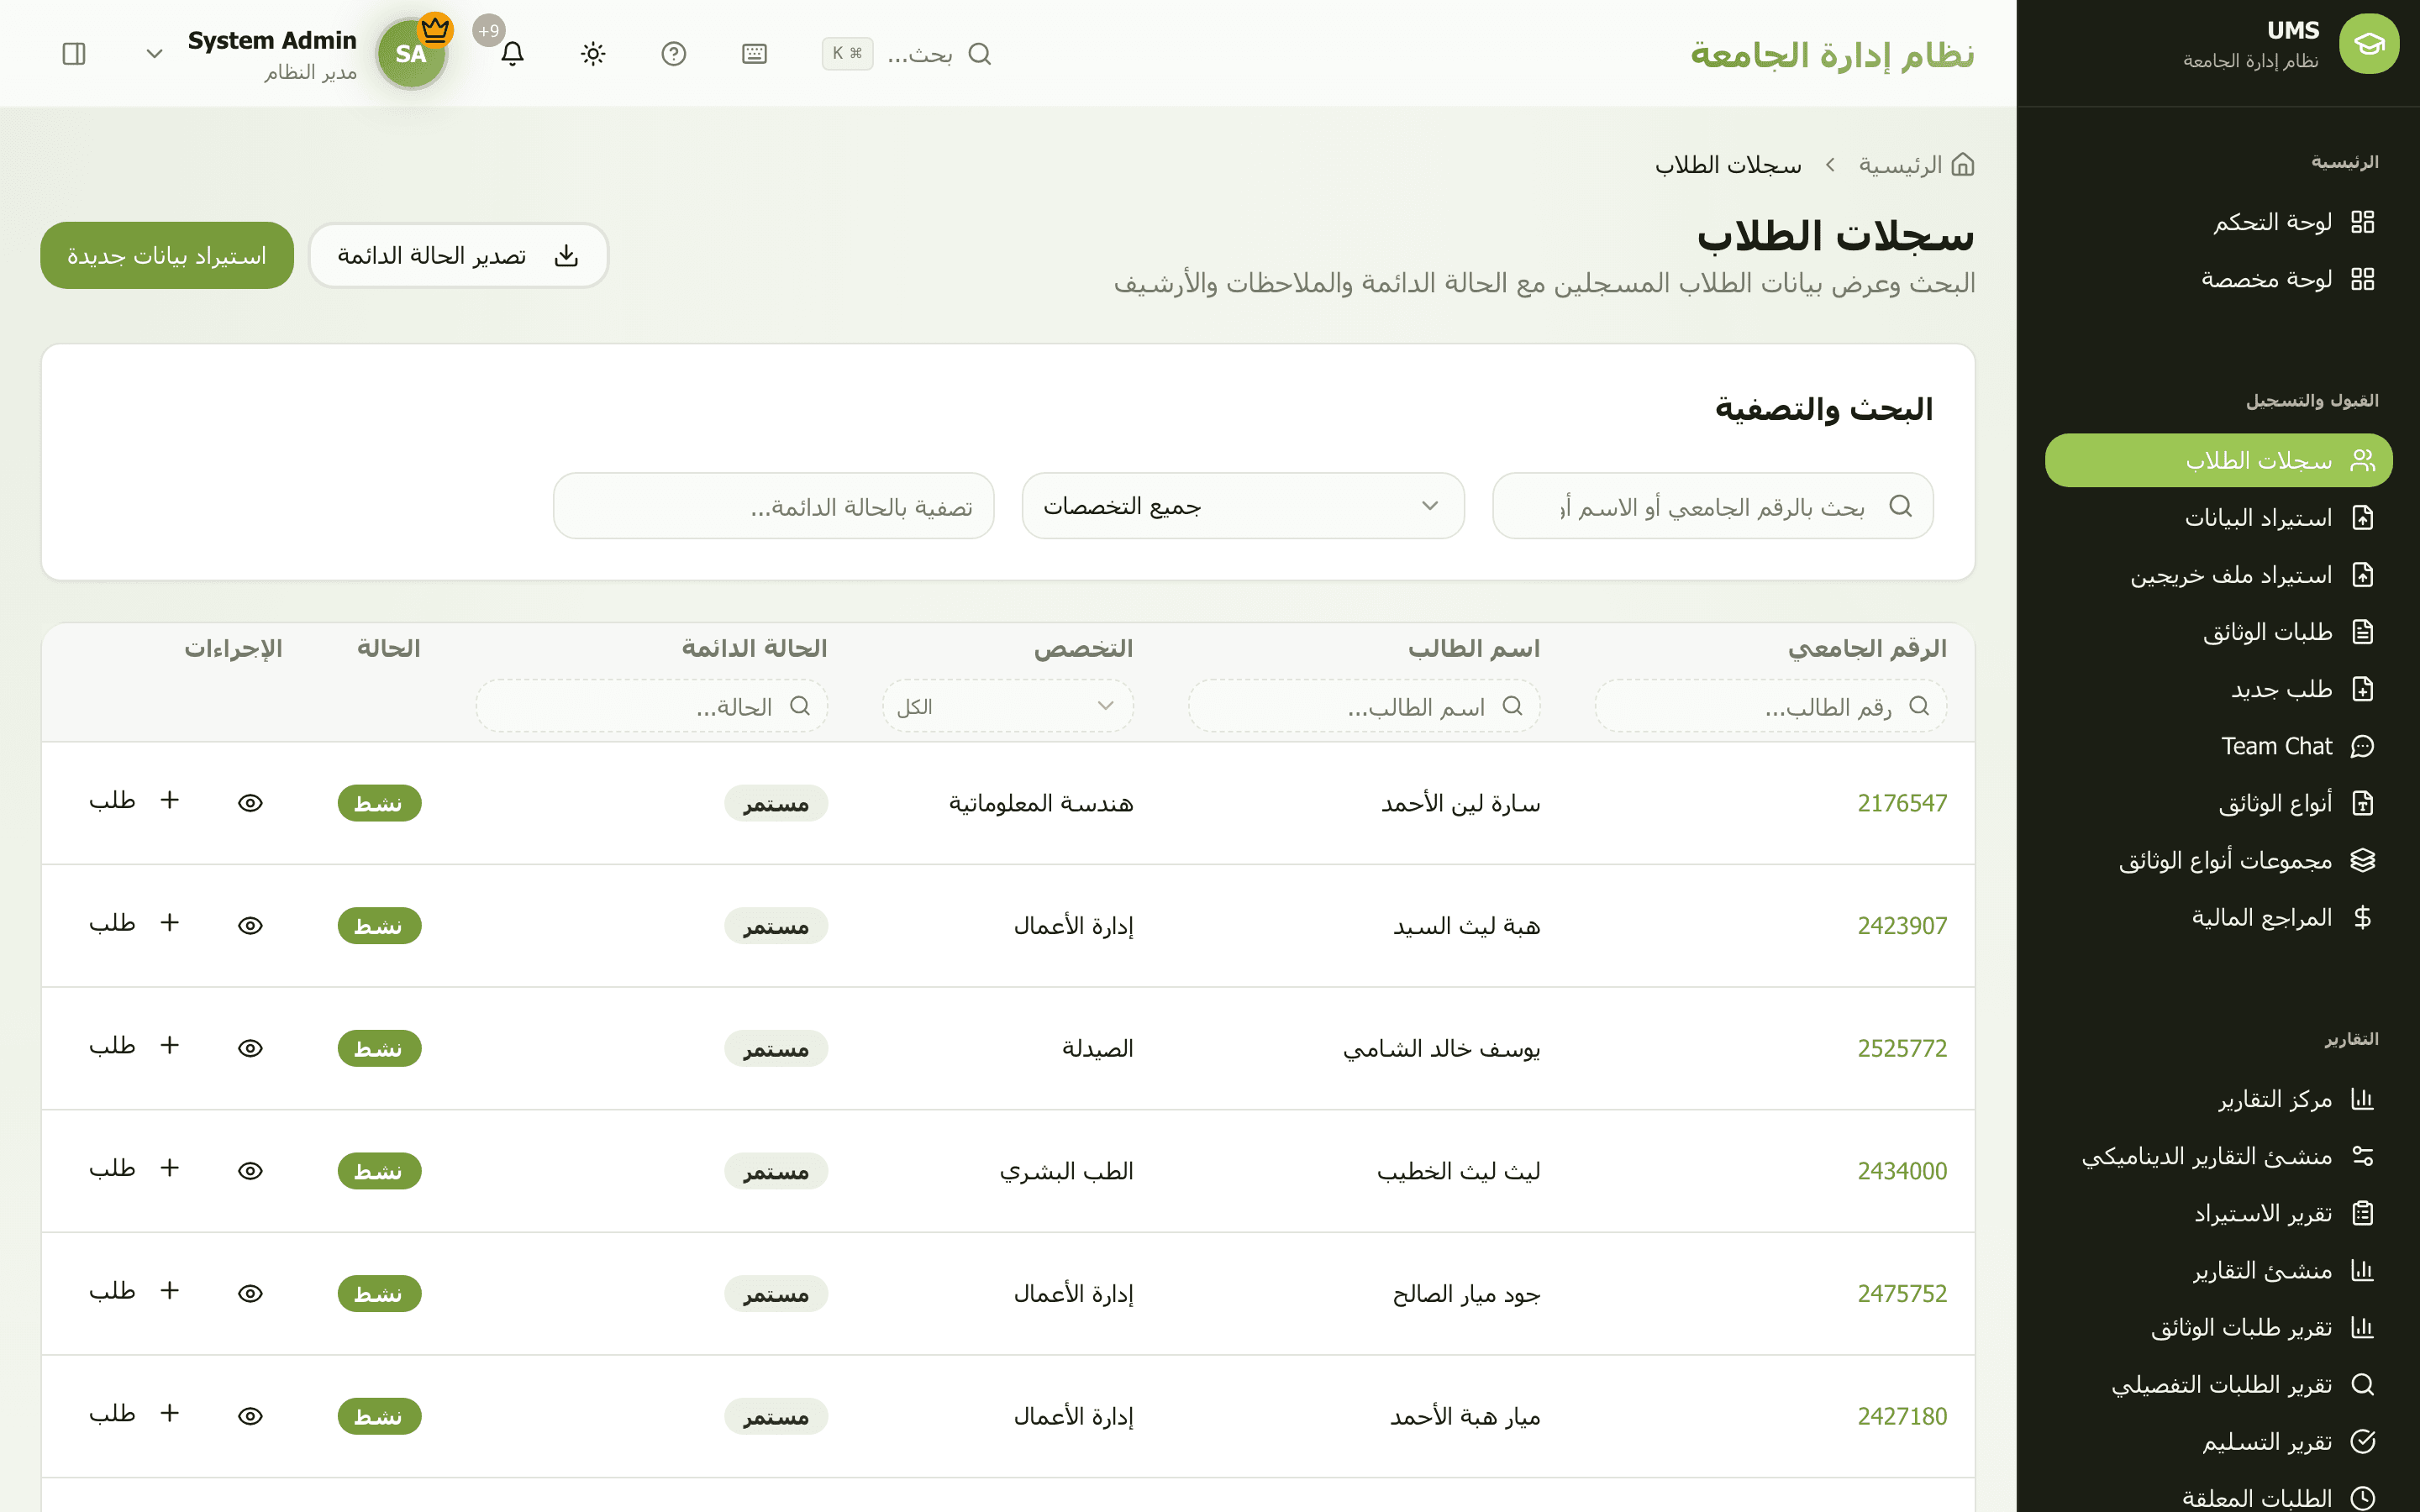Viewport: 2420px width, 1512px height.
Task: Click the student number 2423907 link
Action: pyautogui.click(x=1902, y=926)
